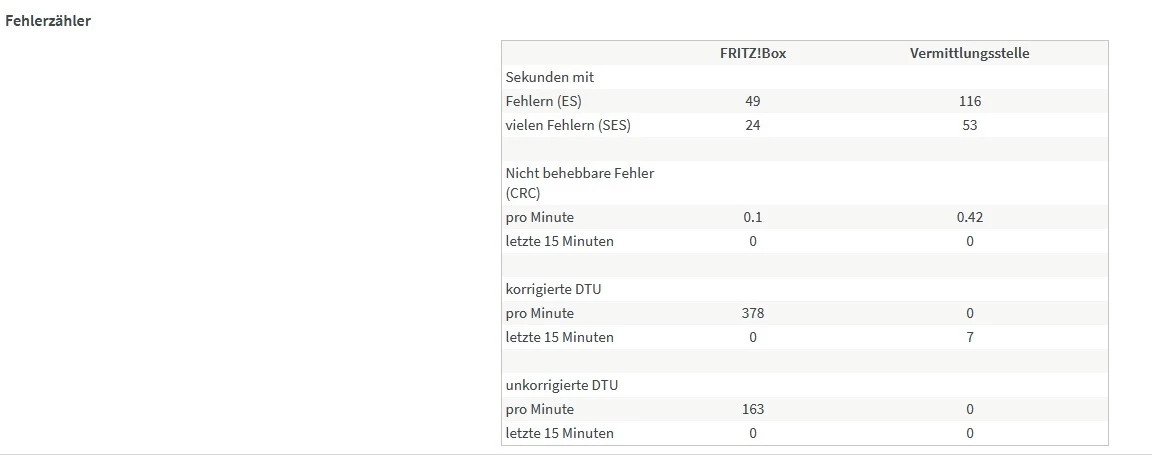This screenshot has height=455, width=1158.
Task: Select Vermittlungsstelle SES value 53
Action: pos(969,125)
